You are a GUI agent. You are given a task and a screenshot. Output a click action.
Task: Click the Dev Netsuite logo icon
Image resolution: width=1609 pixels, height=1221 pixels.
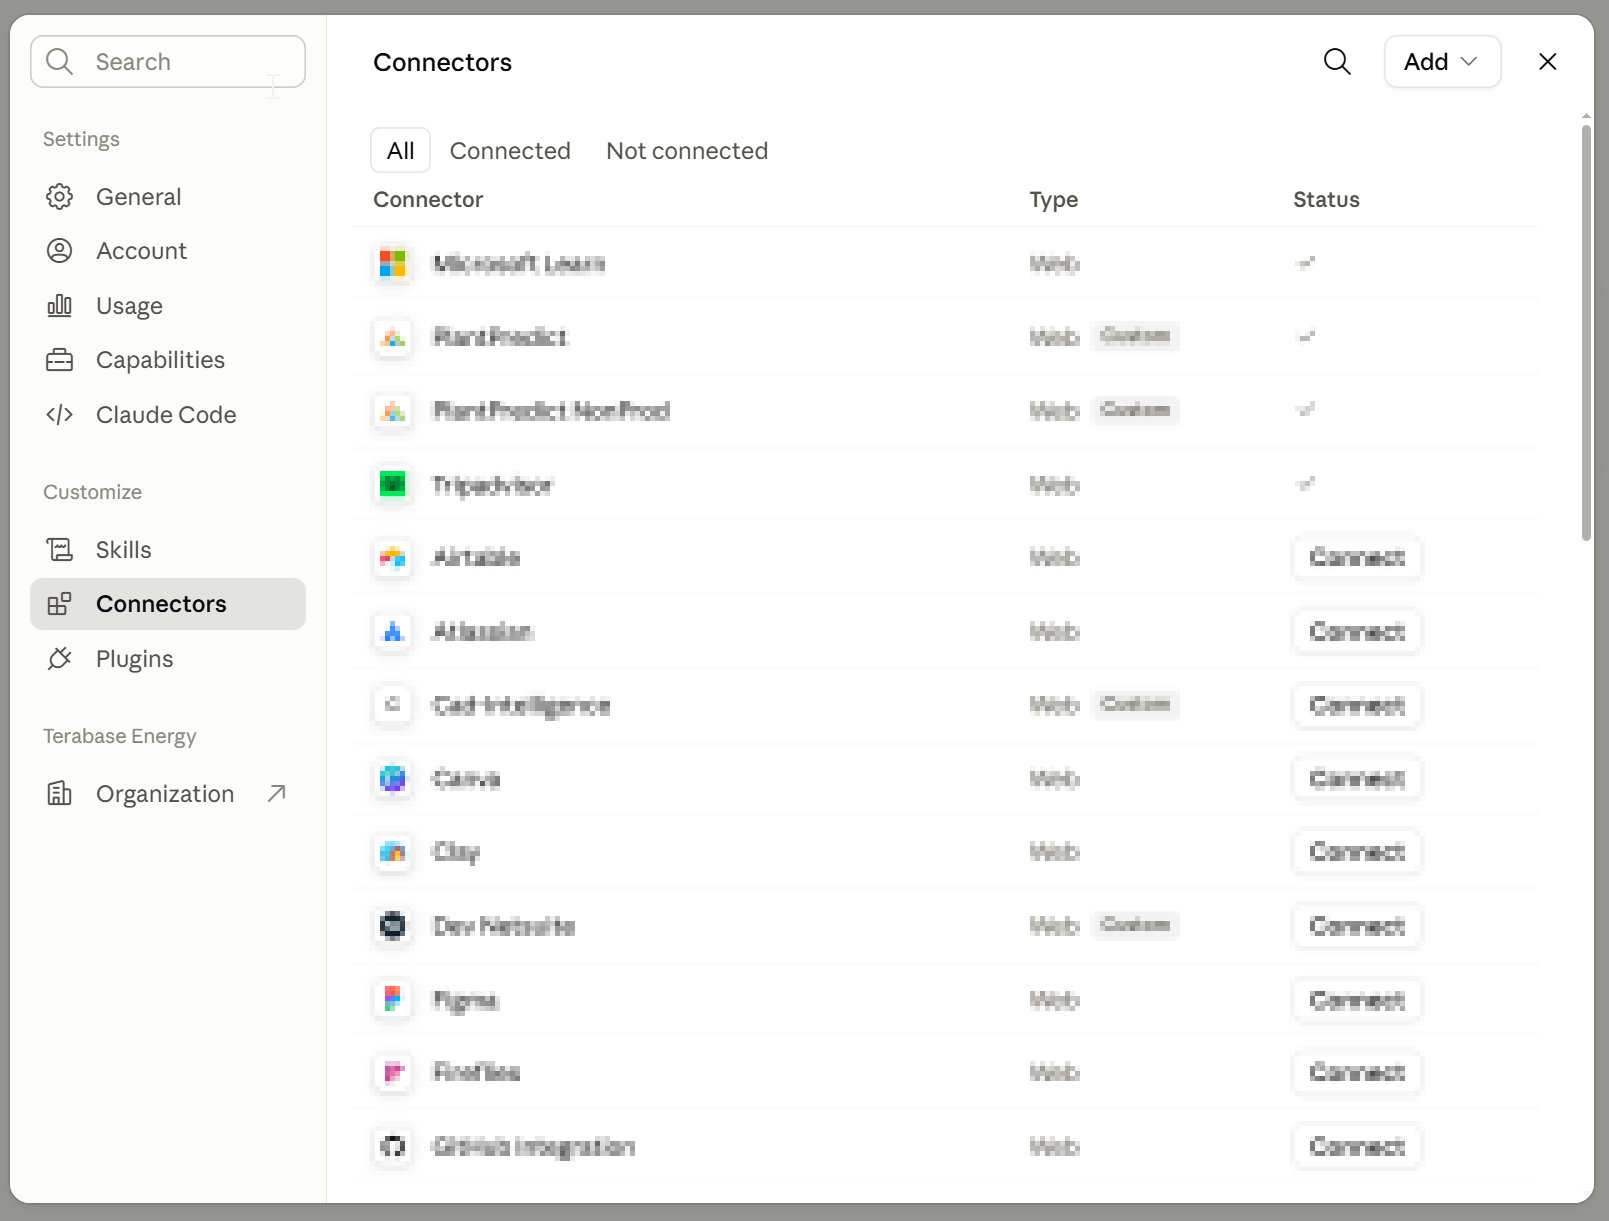point(393,926)
